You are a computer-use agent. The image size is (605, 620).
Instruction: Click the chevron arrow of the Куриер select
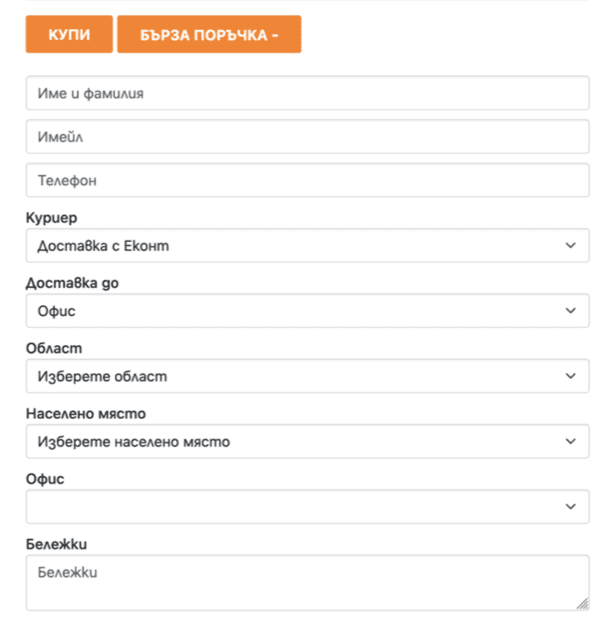570,245
